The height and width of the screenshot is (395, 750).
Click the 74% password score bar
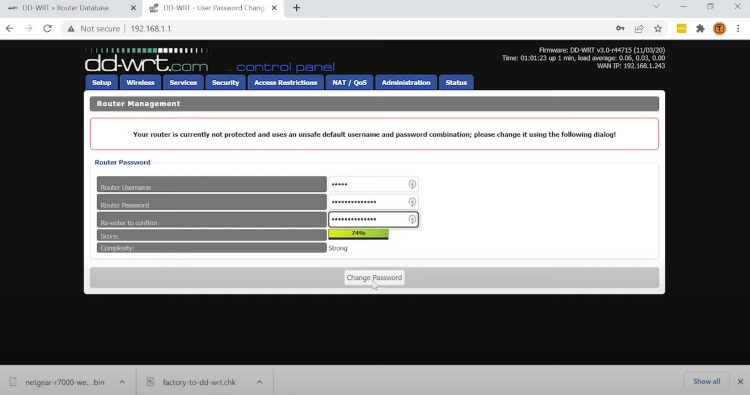358,234
